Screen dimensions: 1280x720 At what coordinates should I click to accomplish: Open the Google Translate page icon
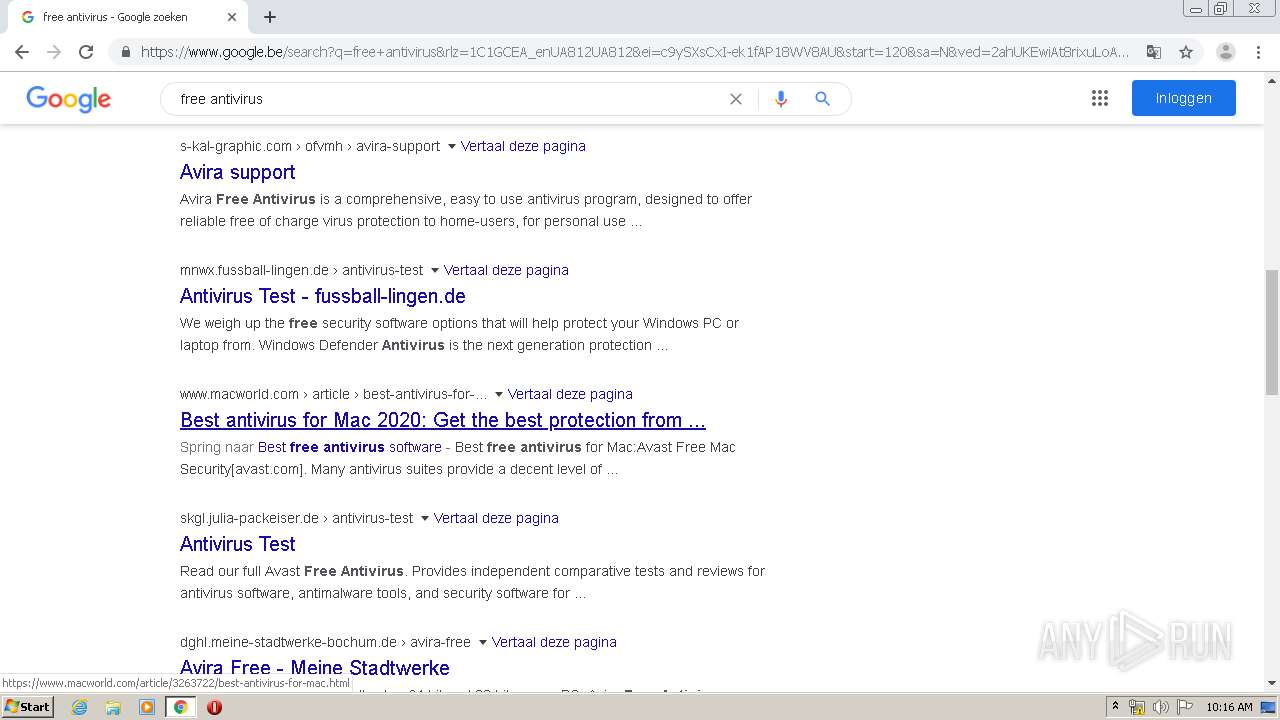[1153, 52]
